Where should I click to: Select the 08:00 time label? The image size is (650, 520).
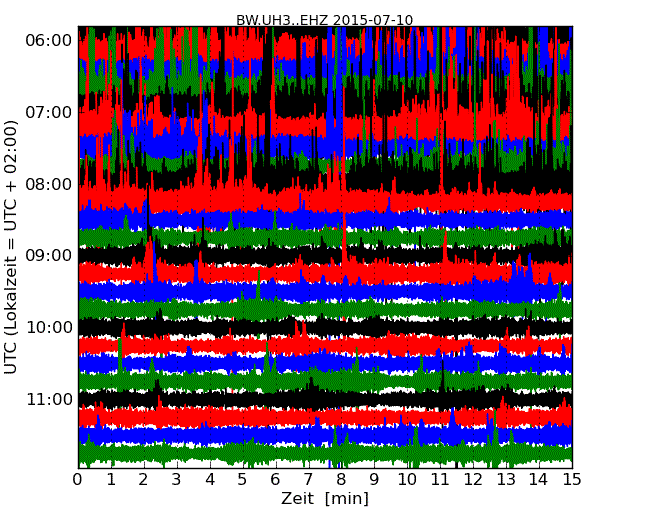(49, 184)
